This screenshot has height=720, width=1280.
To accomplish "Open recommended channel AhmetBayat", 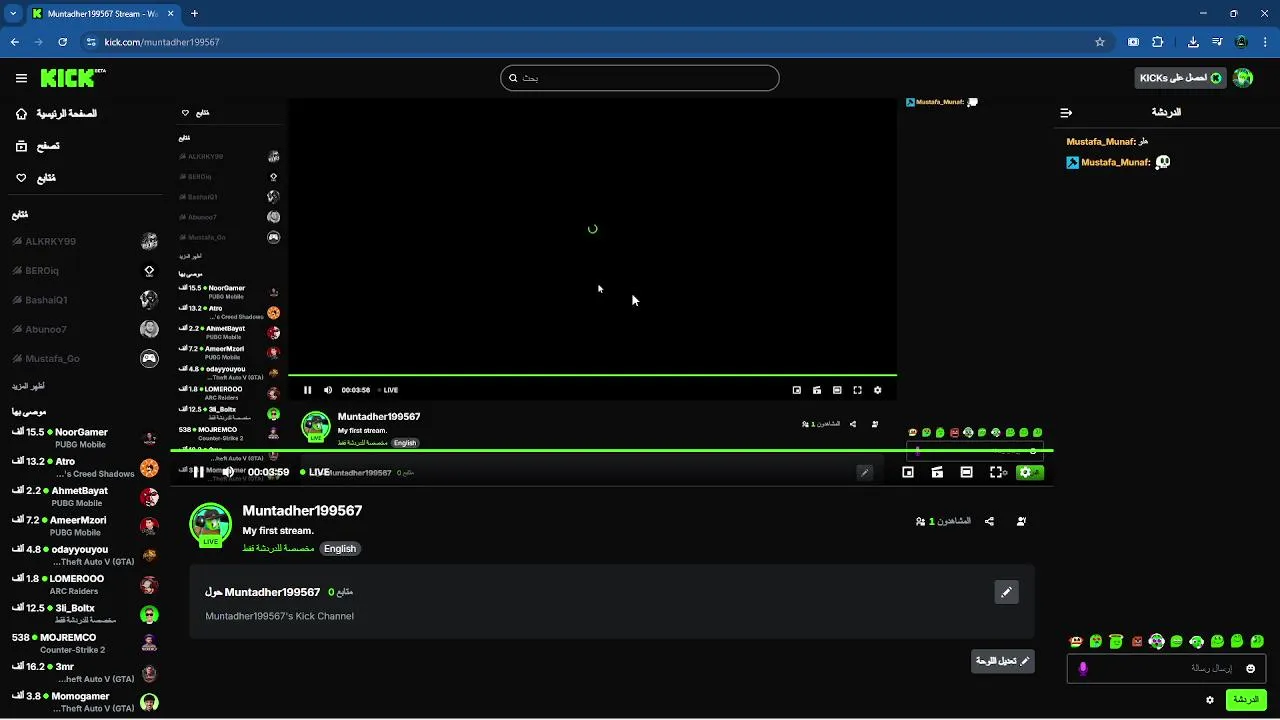I will click(x=85, y=497).
